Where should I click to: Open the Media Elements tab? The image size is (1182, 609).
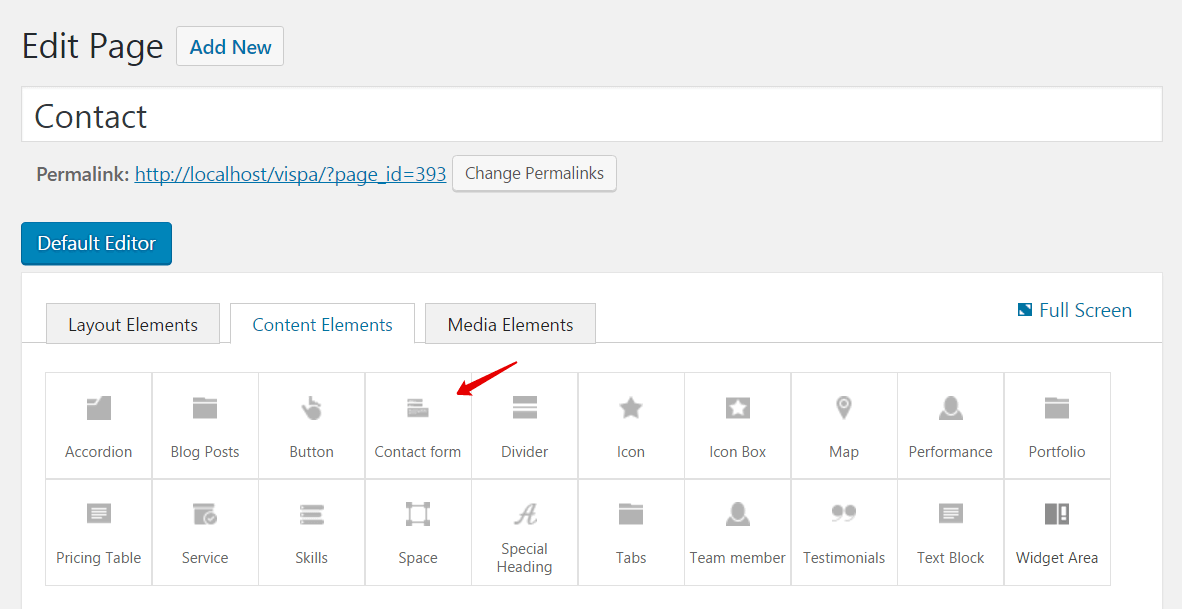tap(510, 325)
